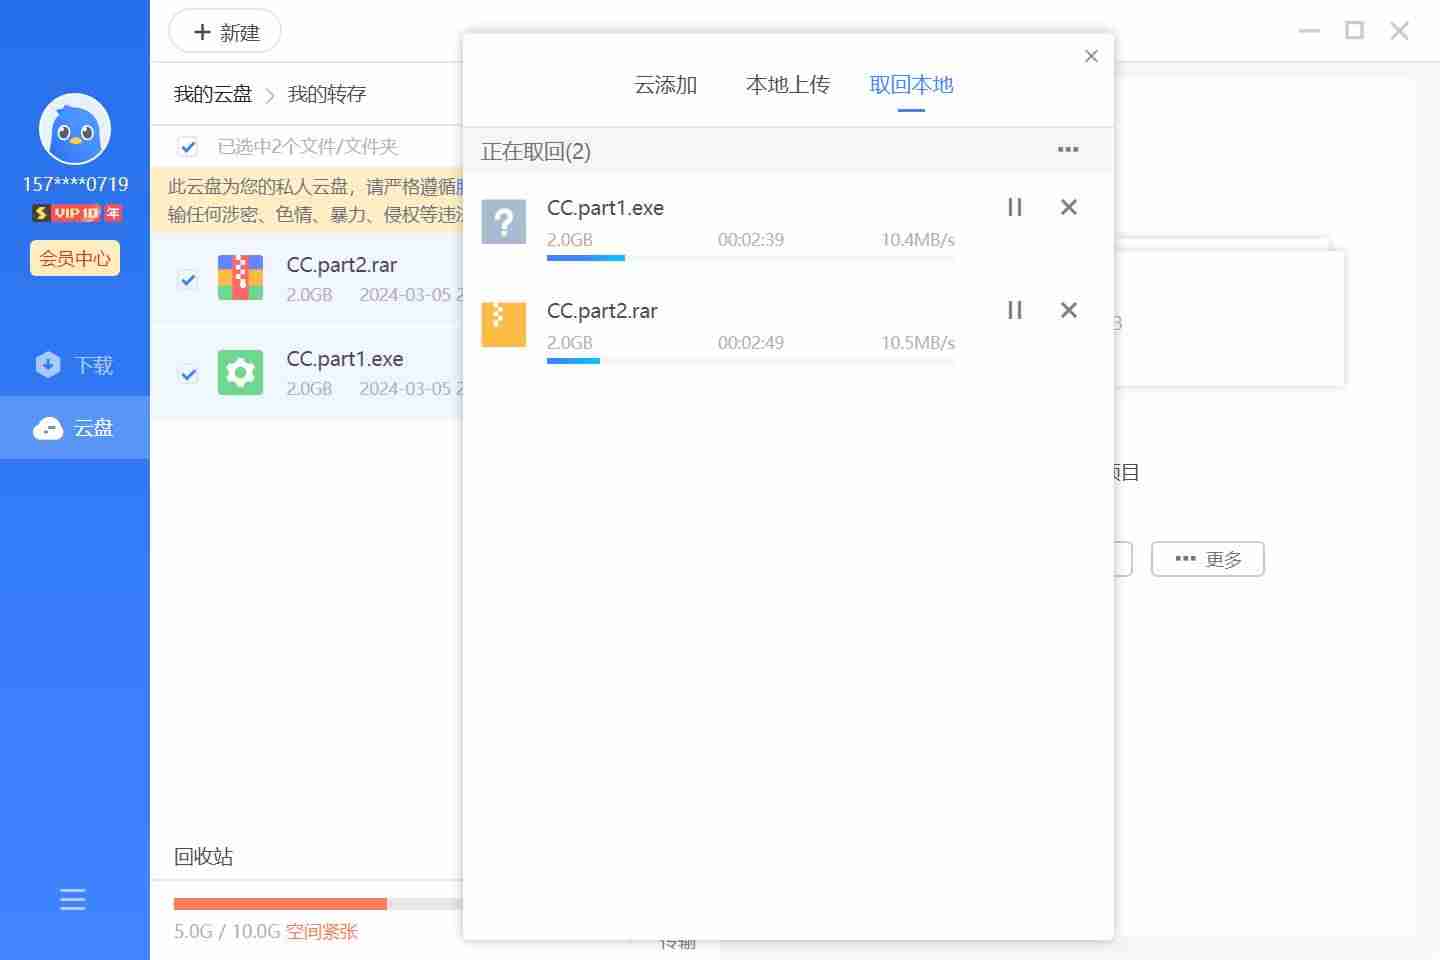
Task: Select the CC.part2.rar file name in the cloud list
Action: point(342,265)
